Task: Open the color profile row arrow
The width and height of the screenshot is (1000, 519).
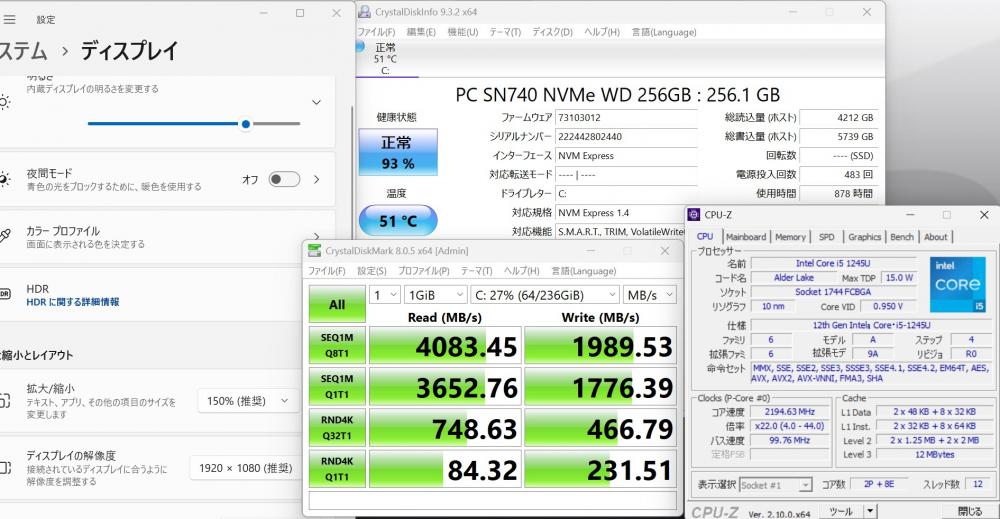Action: 317,237
